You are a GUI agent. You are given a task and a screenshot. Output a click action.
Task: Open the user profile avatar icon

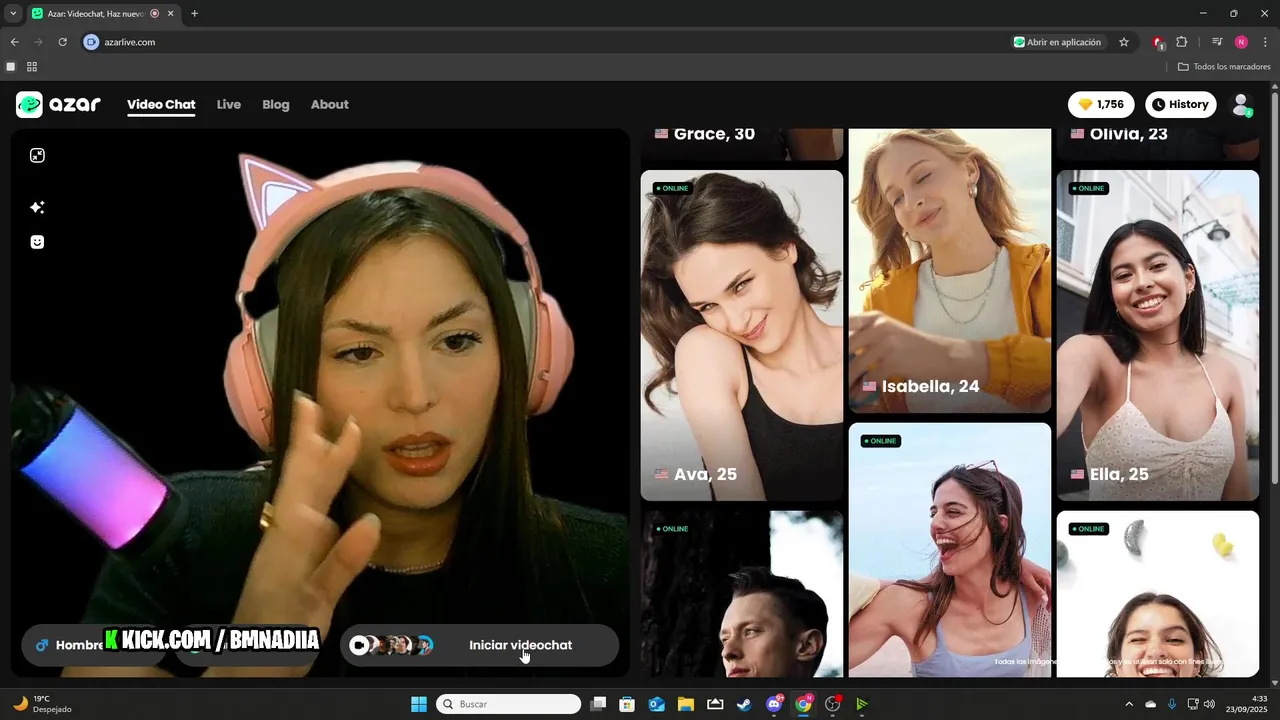[x=1241, y=104]
